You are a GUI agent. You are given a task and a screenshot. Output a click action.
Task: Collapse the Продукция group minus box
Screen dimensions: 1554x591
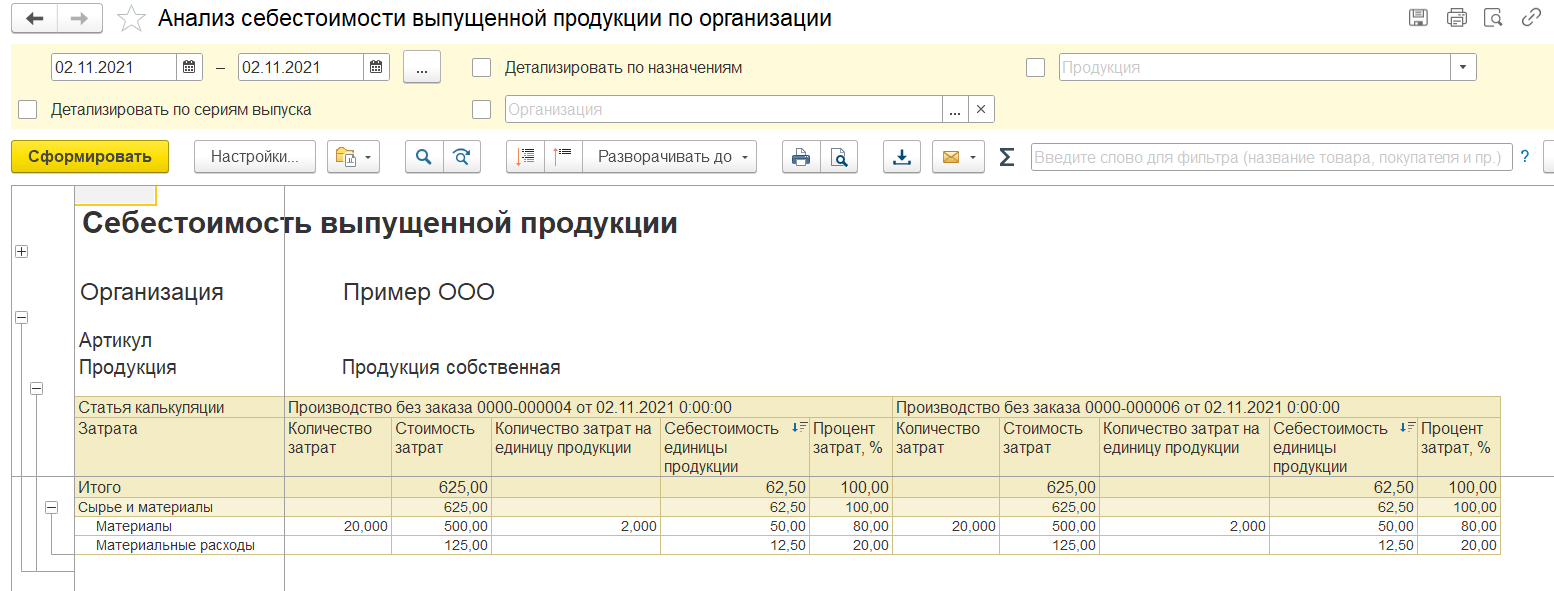tap(37, 388)
